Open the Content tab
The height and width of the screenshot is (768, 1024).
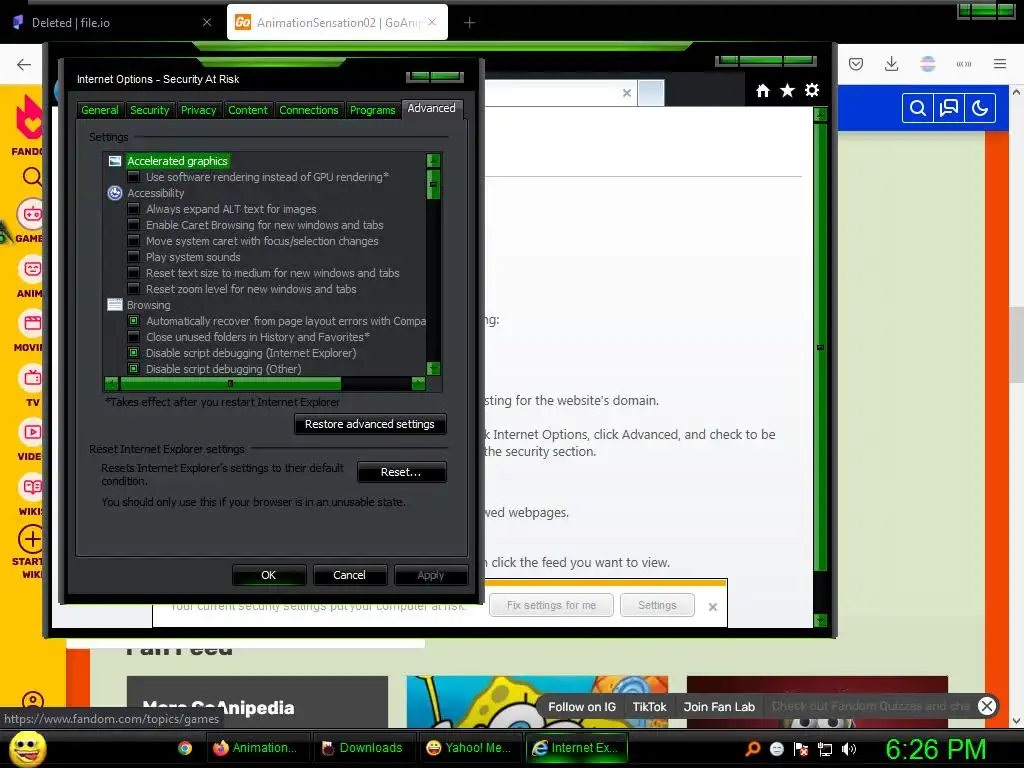(248, 110)
